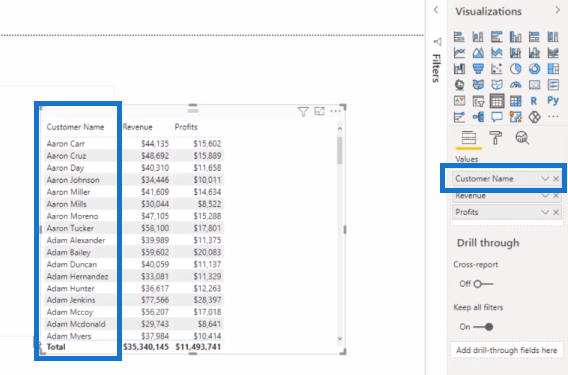The height and width of the screenshot is (375, 568).
Task: Select the Clustered column chart visual
Action: coord(515,37)
